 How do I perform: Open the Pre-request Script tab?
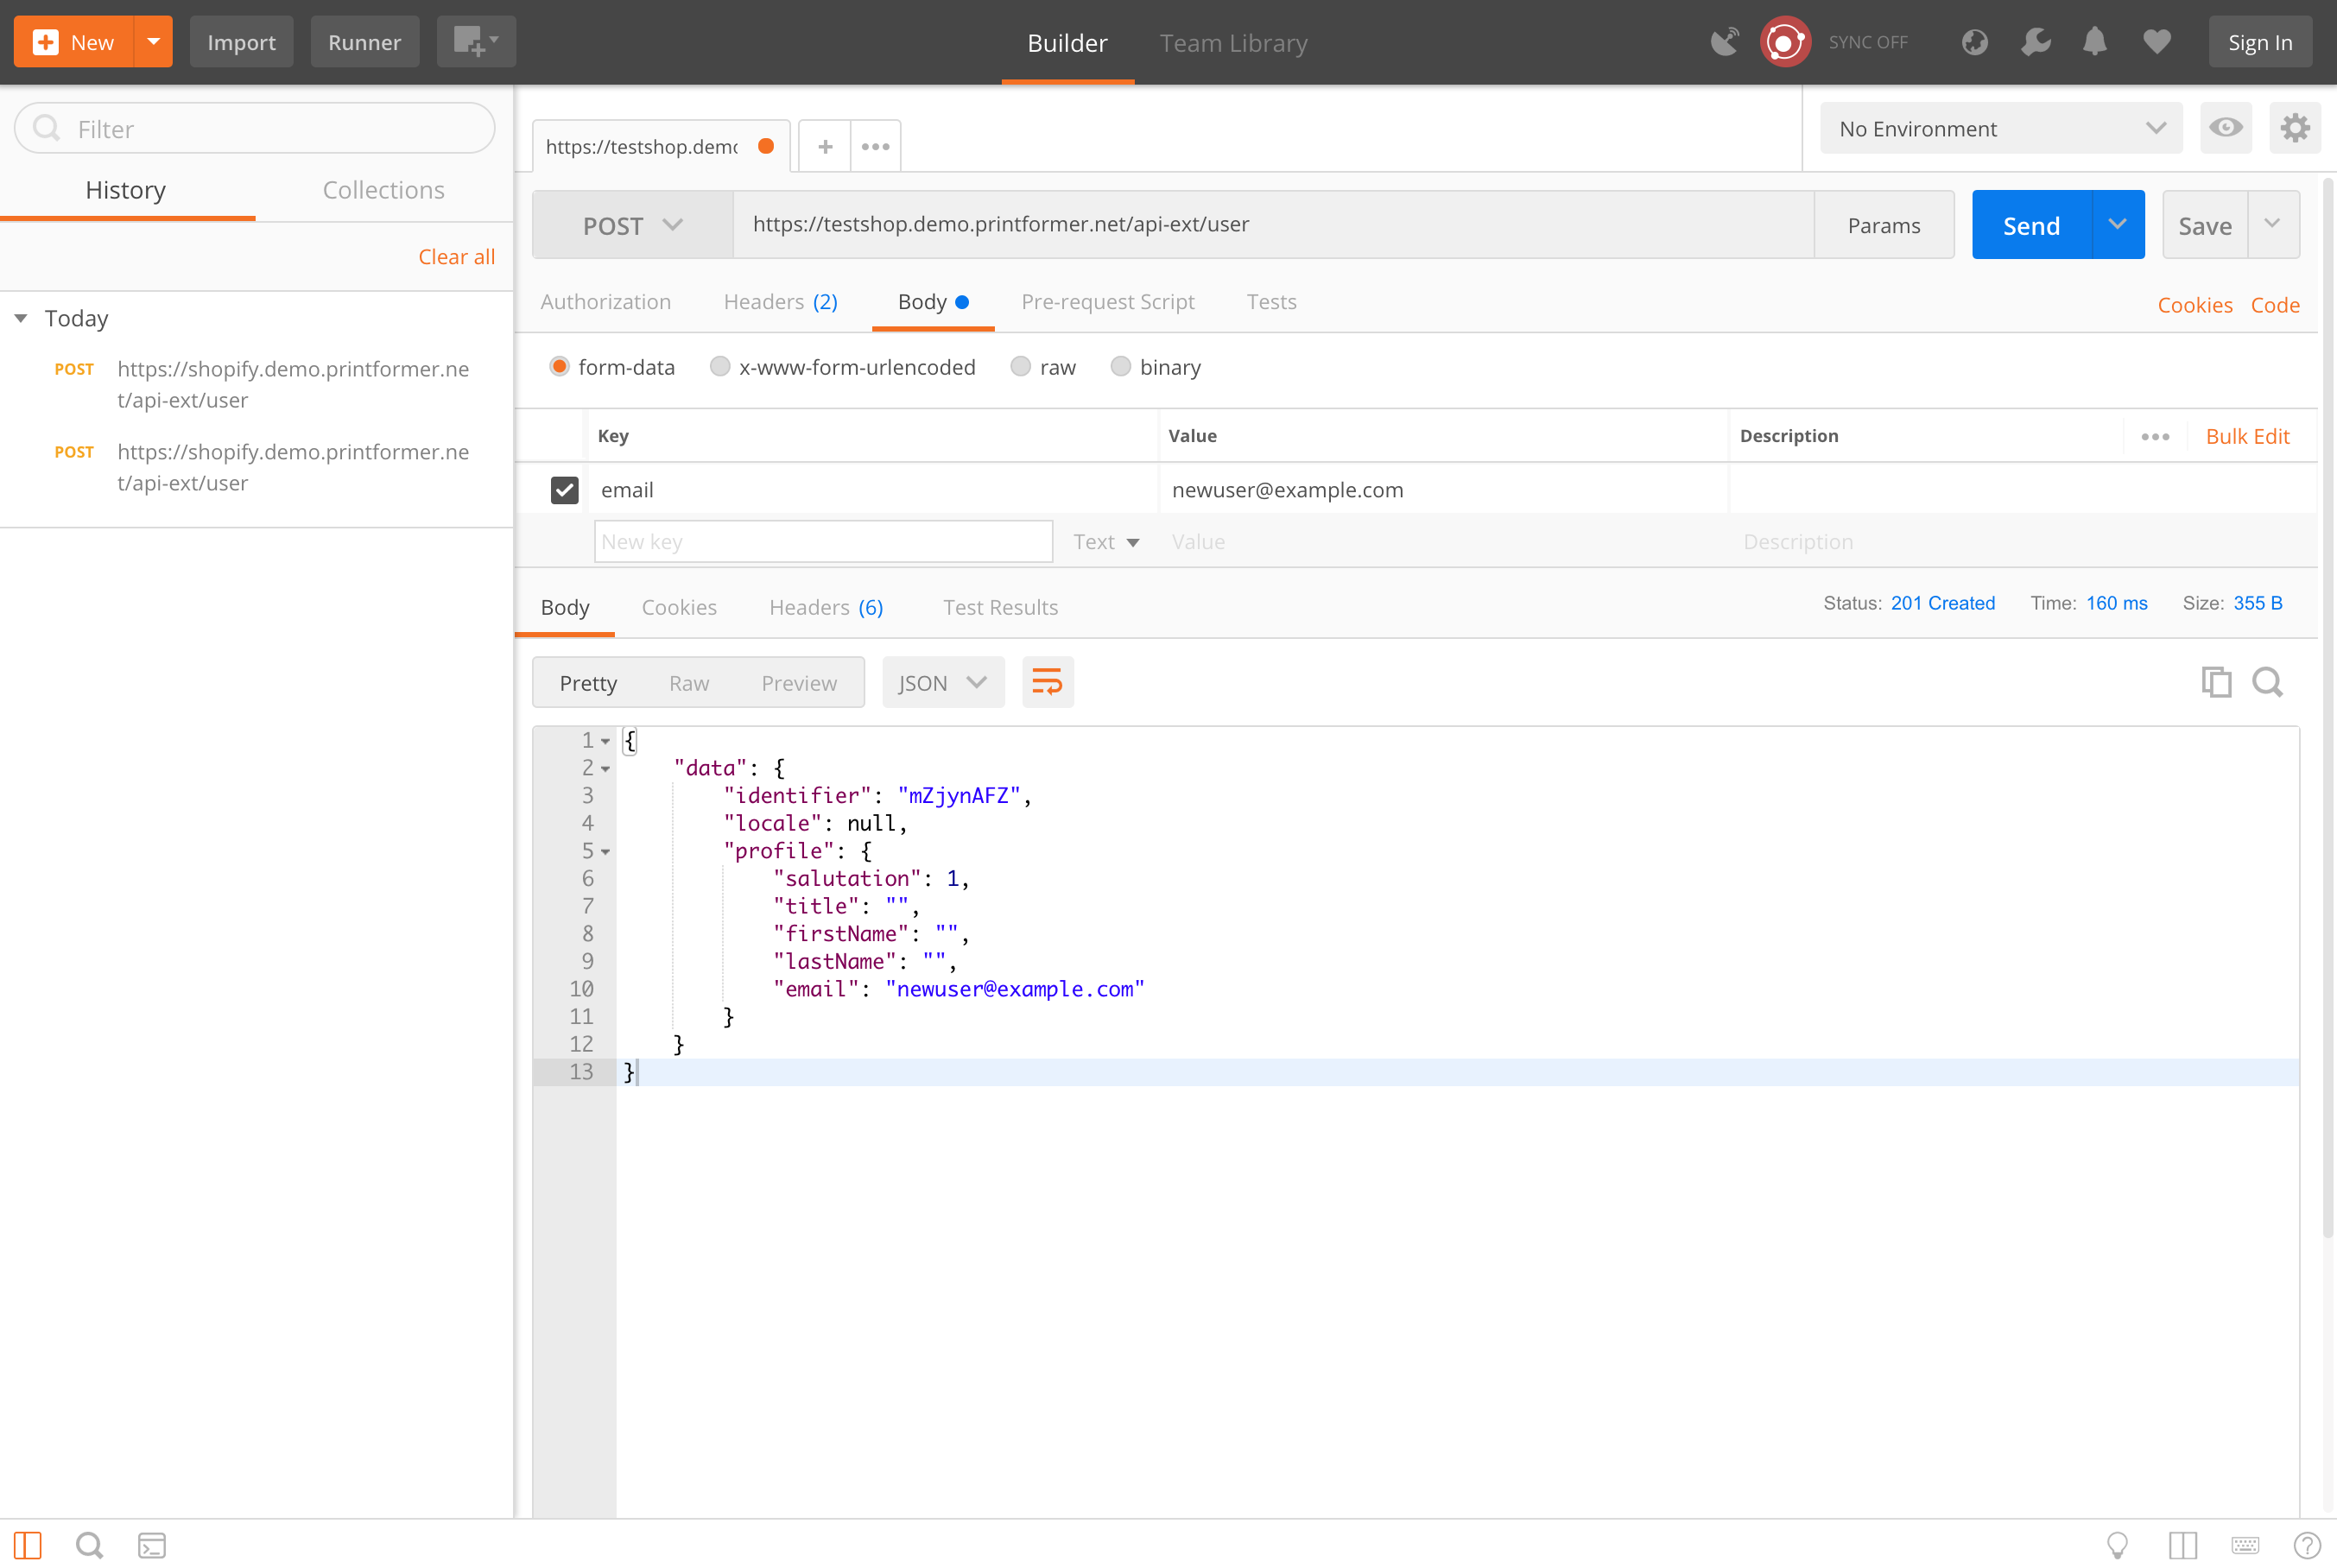(x=1107, y=302)
